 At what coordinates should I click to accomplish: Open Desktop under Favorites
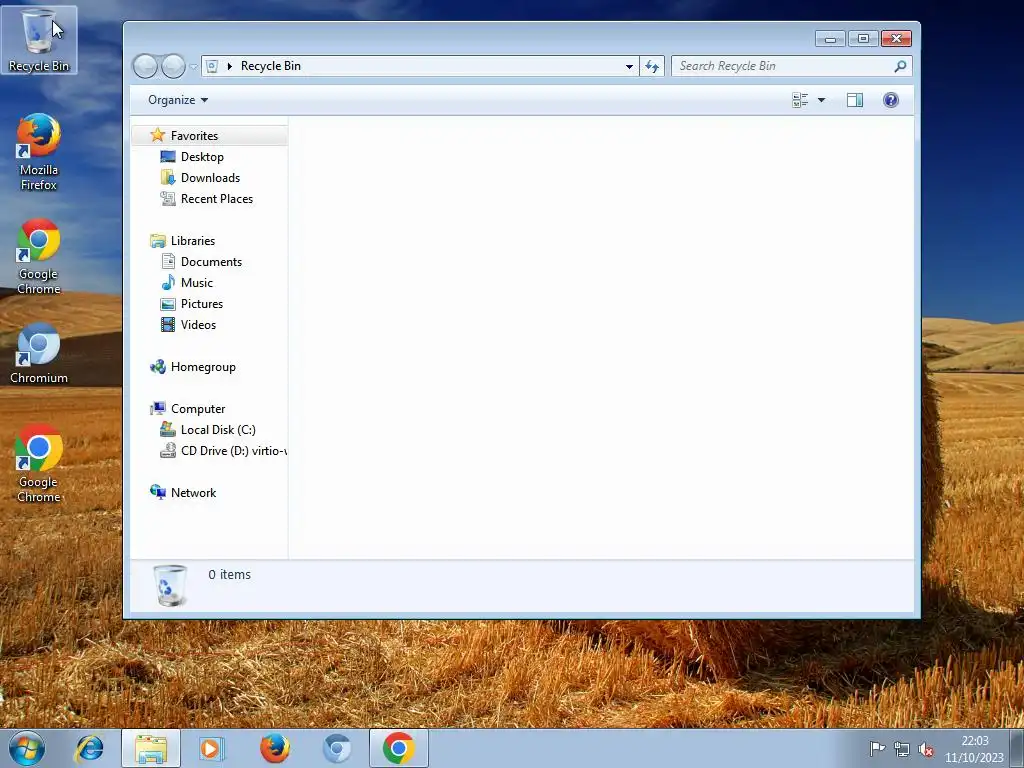[202, 157]
